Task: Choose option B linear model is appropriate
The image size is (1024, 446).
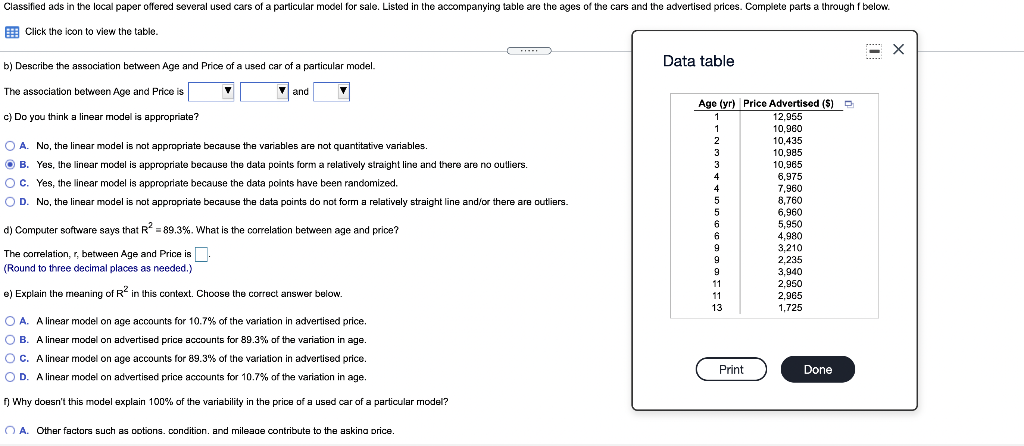Action: pos(10,165)
